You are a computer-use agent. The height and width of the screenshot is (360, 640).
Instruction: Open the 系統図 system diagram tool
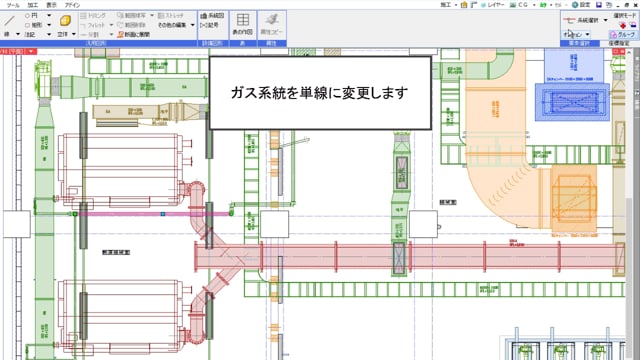[213, 16]
